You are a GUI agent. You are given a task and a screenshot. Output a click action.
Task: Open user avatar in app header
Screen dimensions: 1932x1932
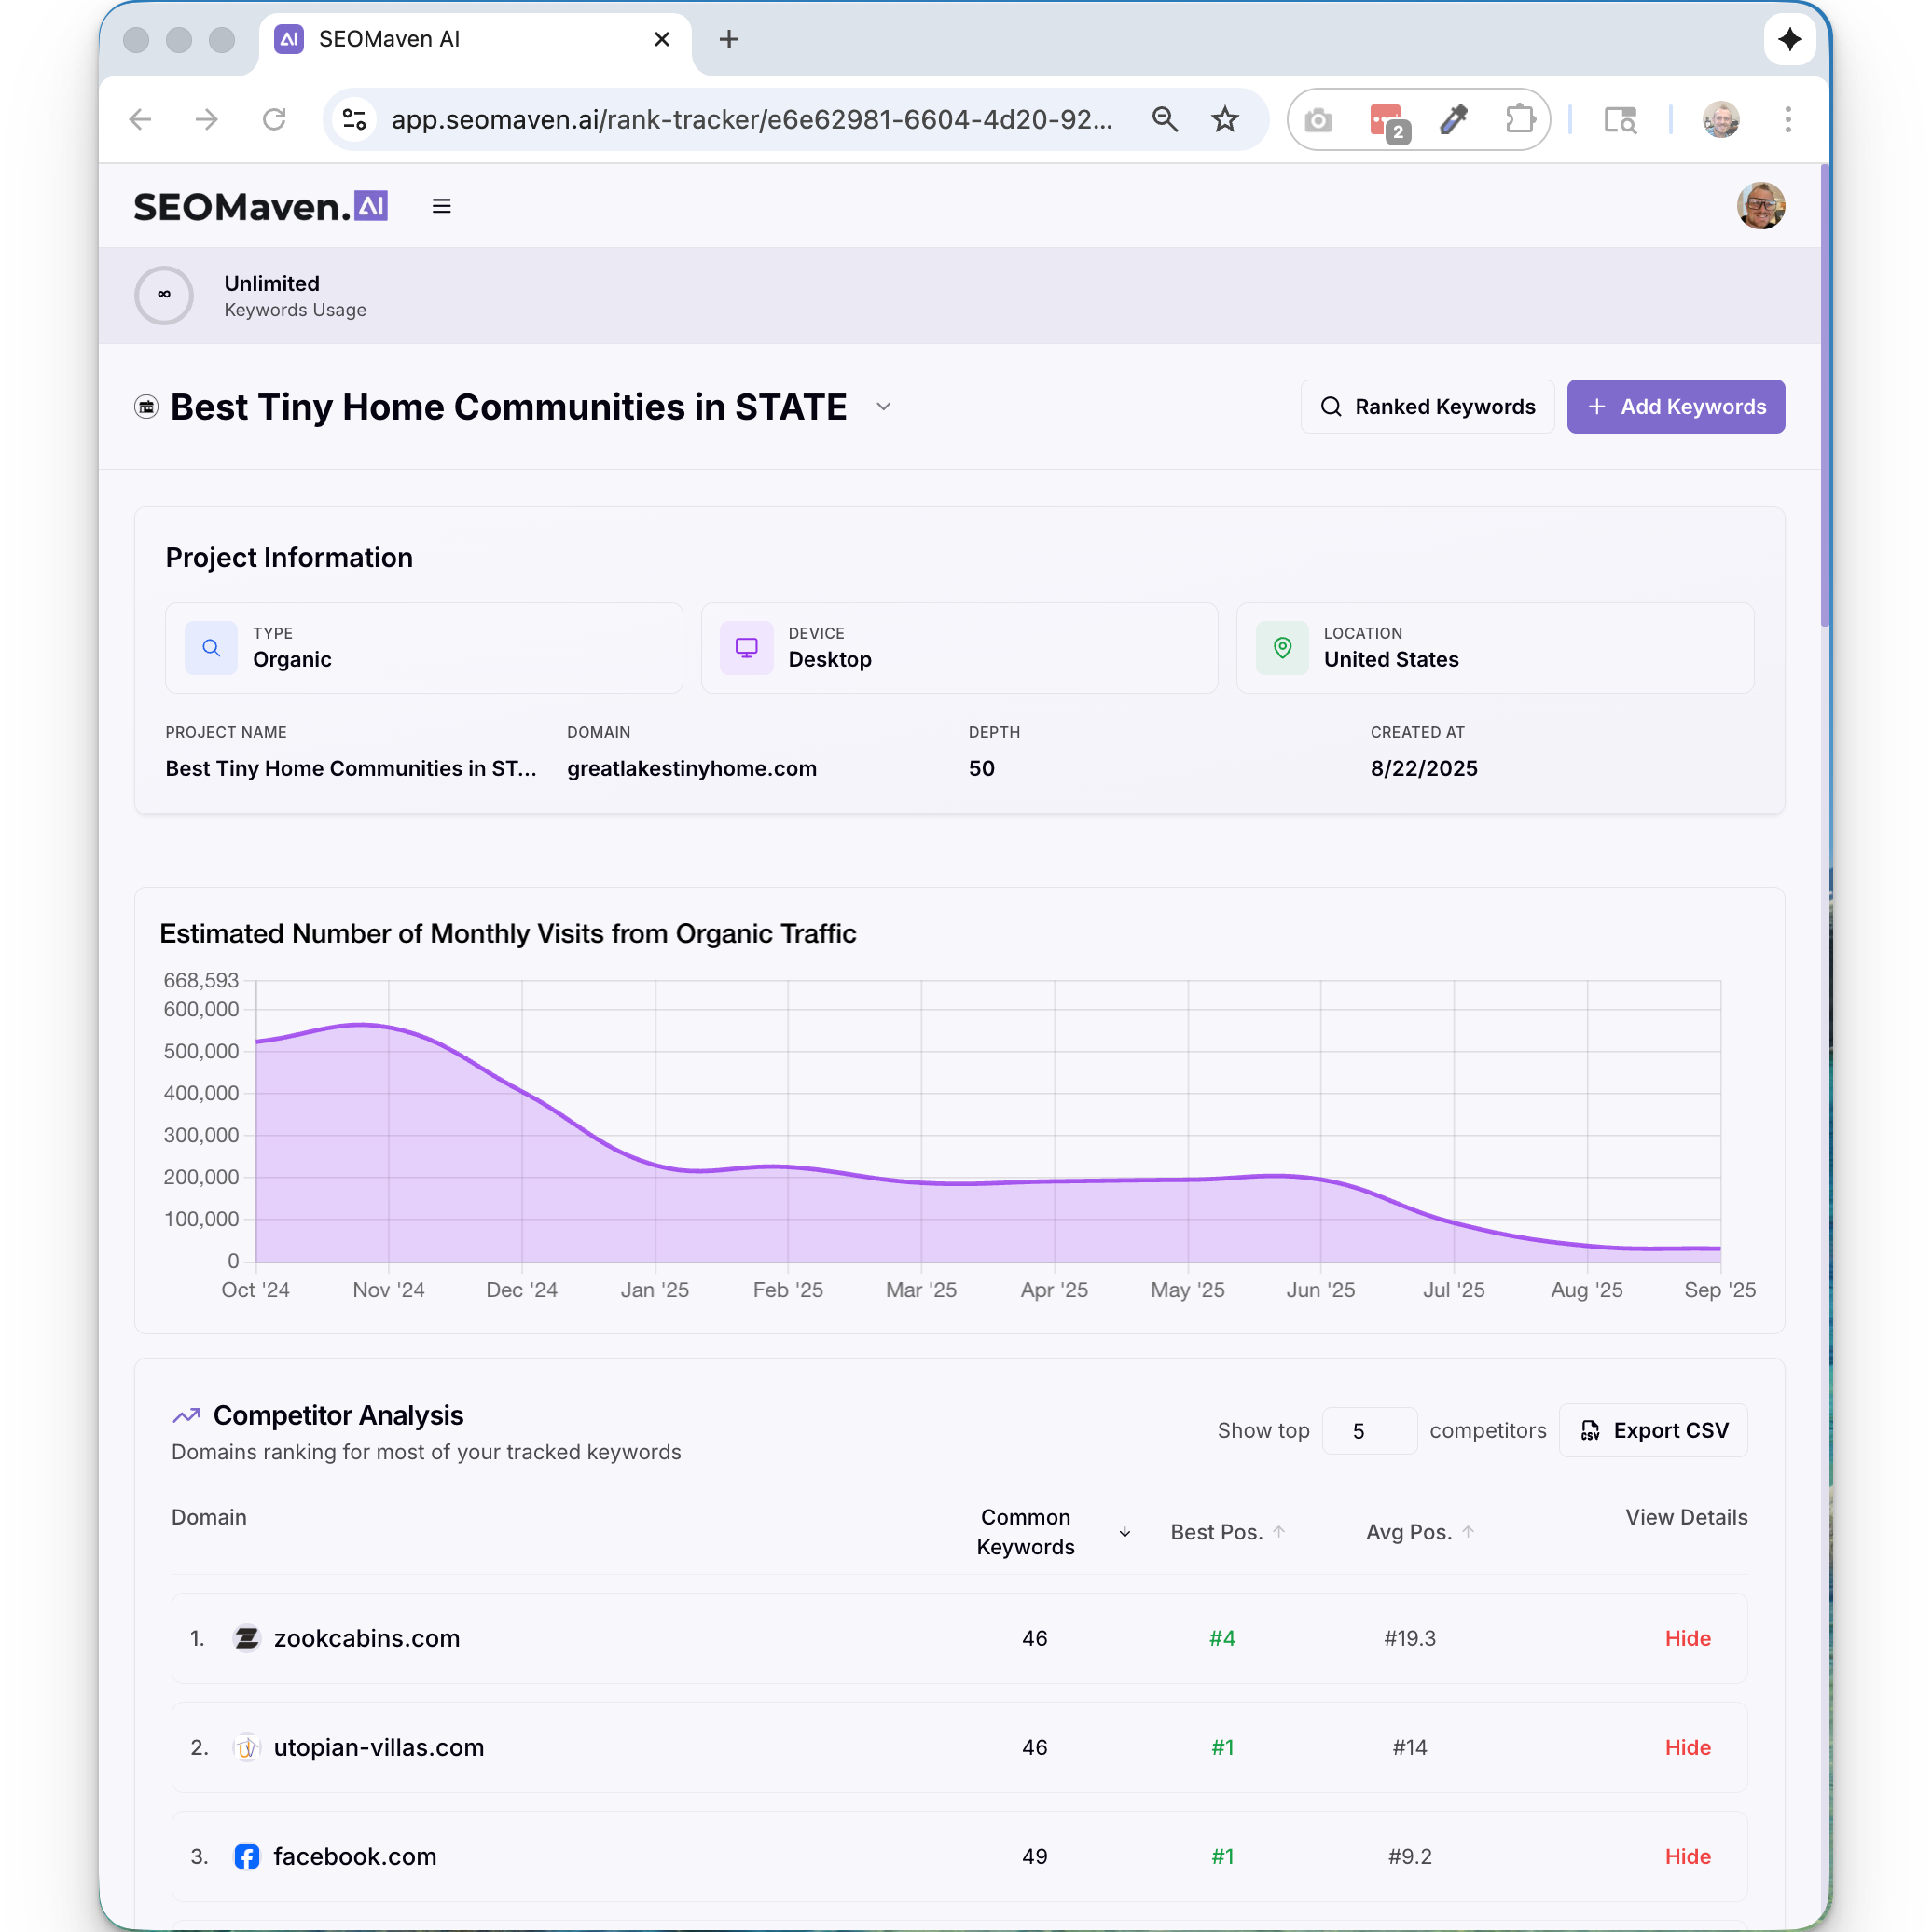tap(1759, 206)
